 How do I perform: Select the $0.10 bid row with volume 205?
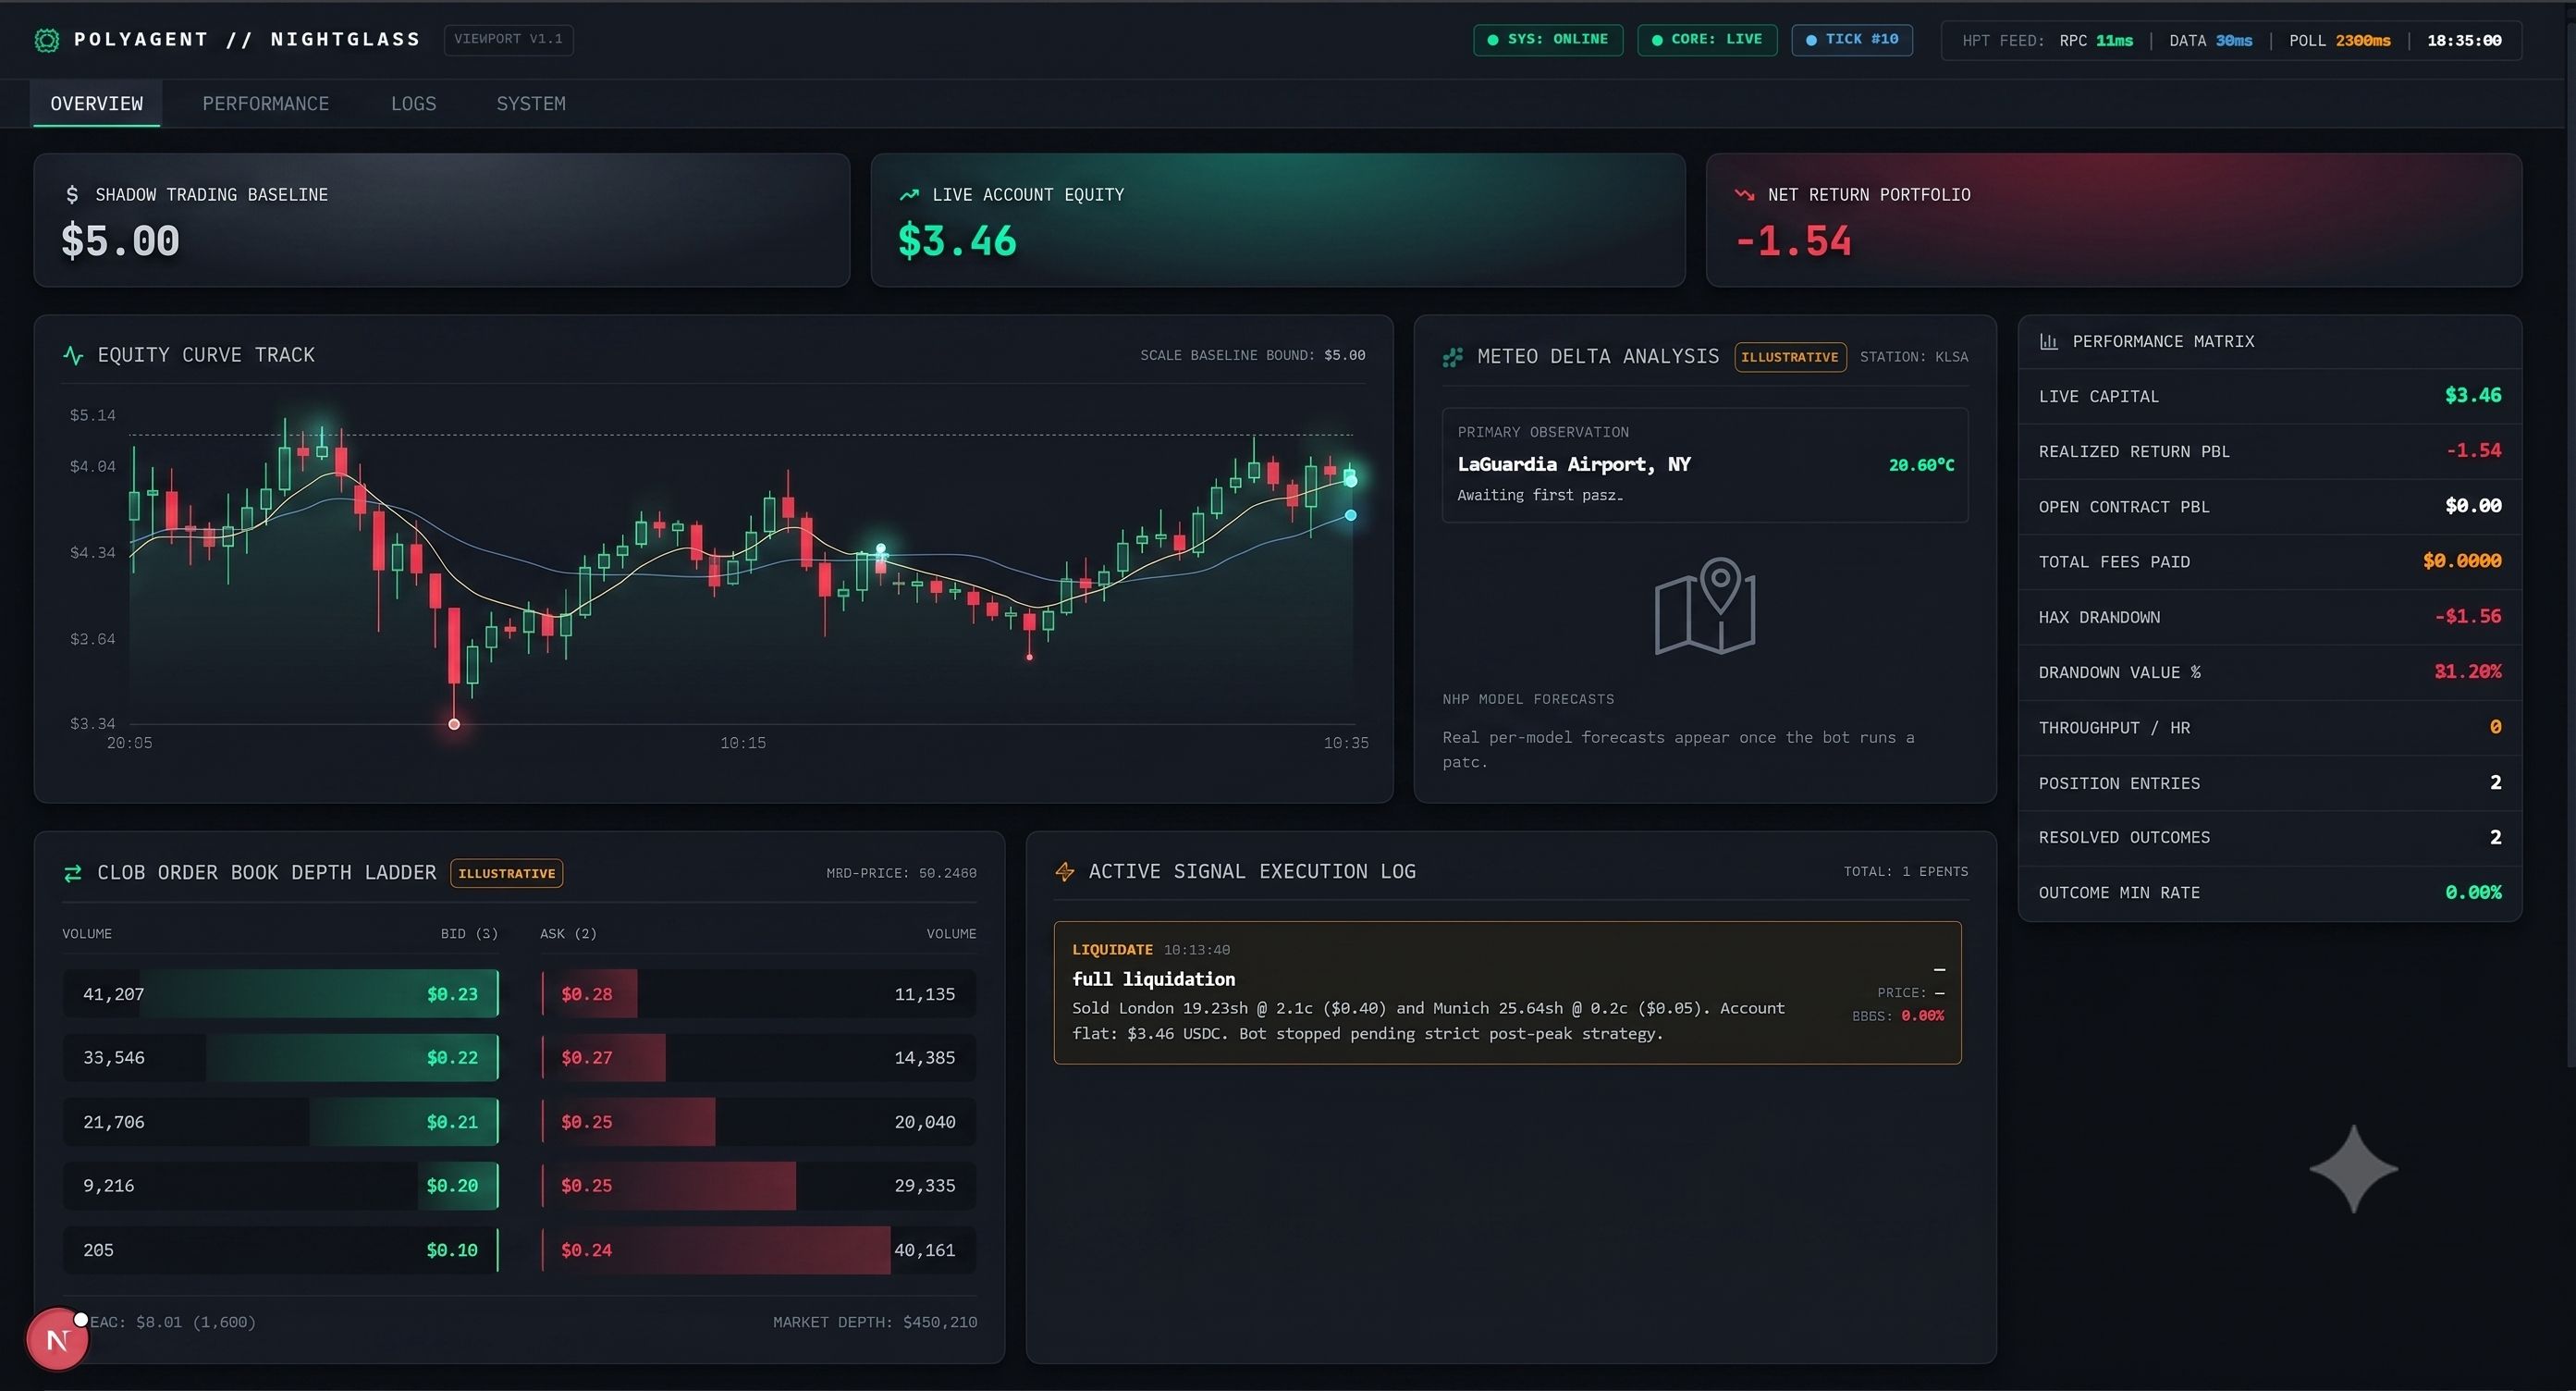click(x=280, y=1250)
